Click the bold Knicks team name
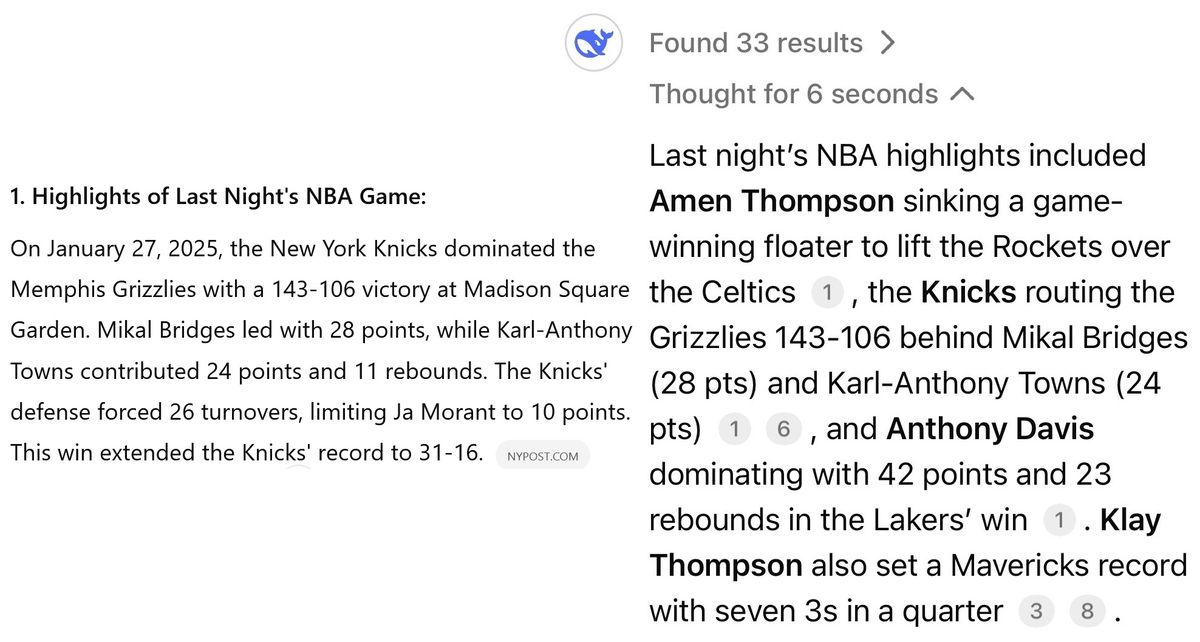The height and width of the screenshot is (642, 1200). coord(968,292)
